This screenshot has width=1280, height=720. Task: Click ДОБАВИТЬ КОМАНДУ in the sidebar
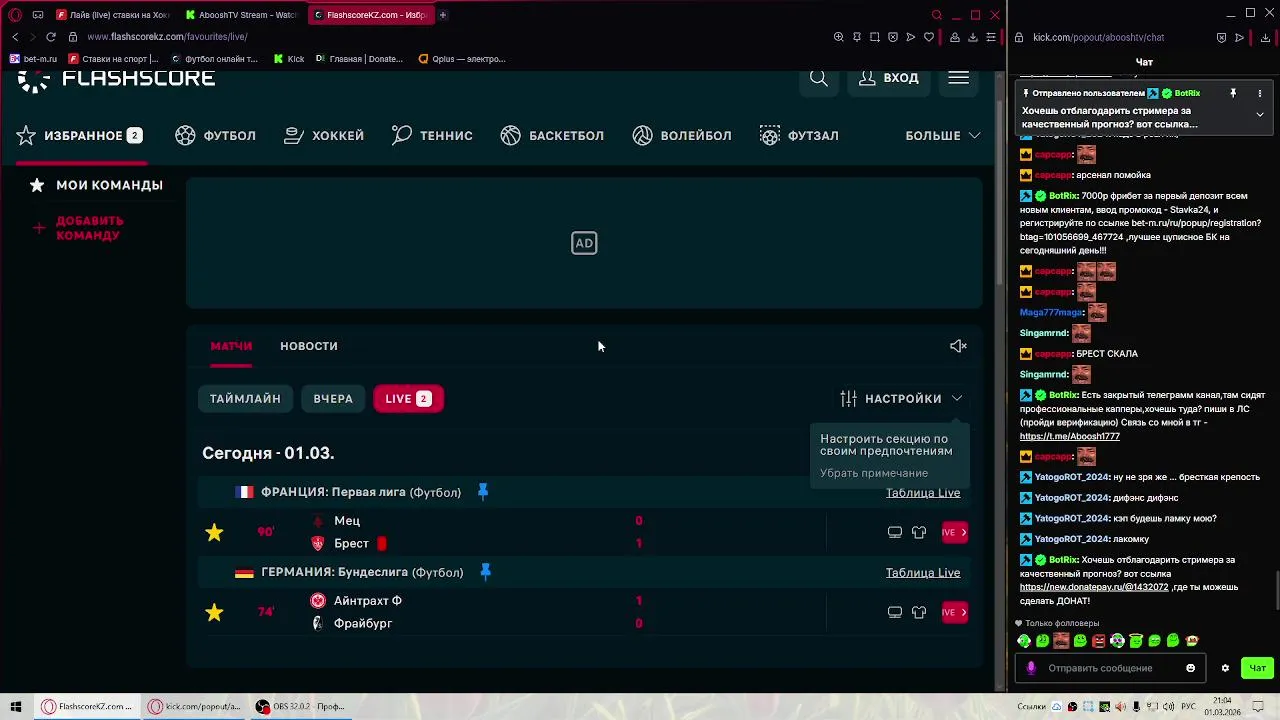pos(78,228)
